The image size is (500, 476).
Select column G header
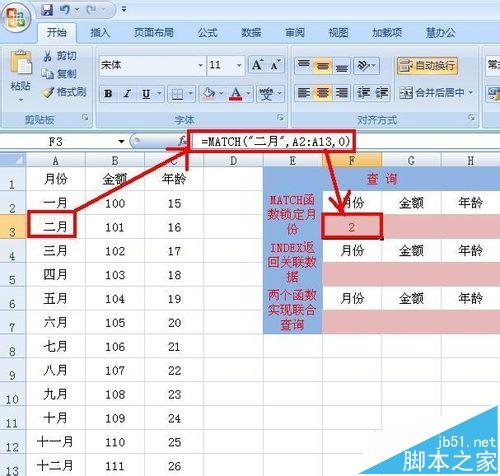tap(411, 161)
